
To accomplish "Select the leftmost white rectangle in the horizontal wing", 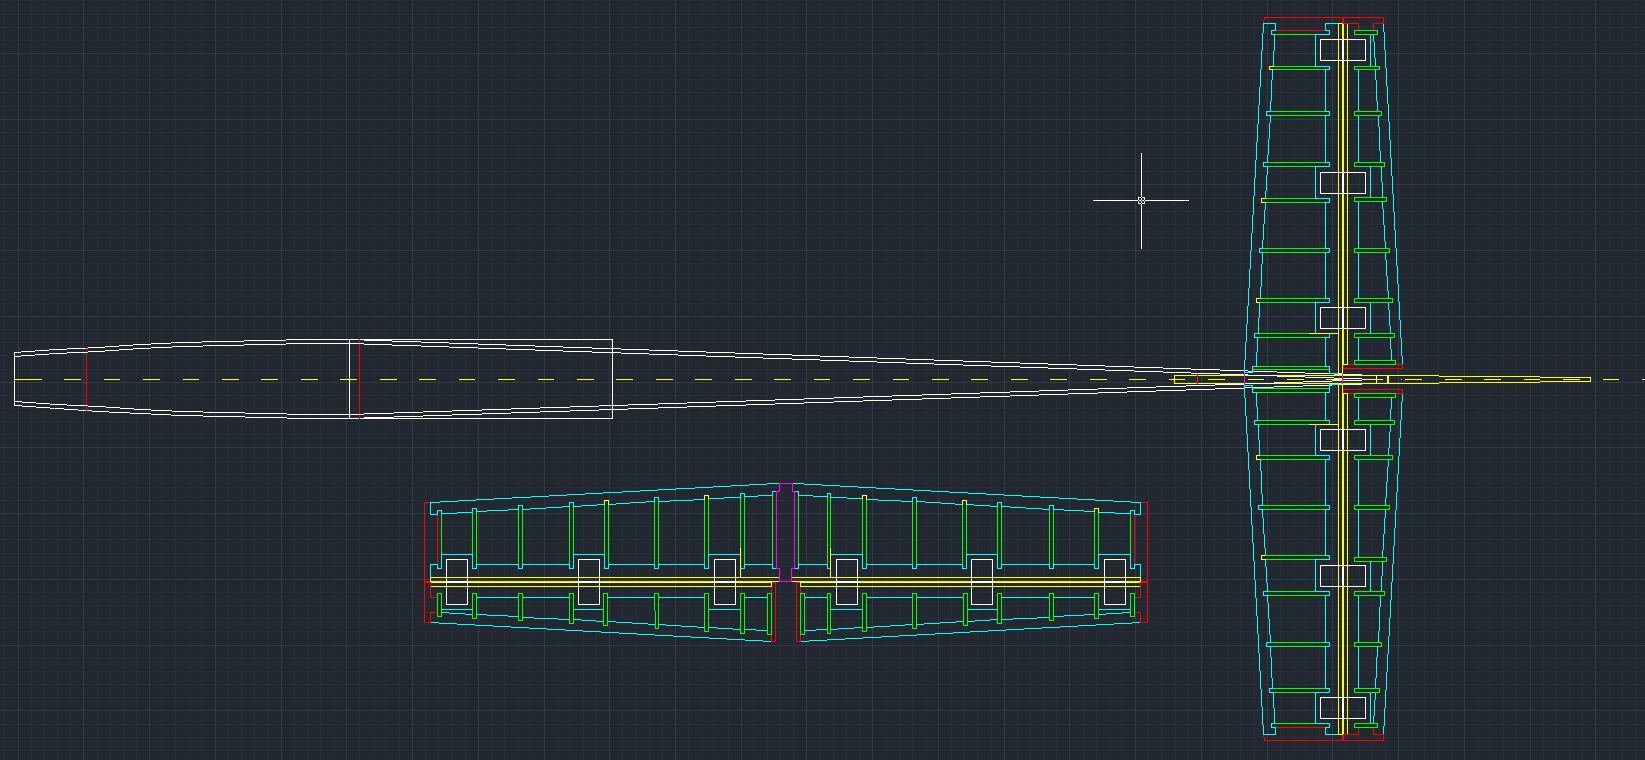I will tap(456, 581).
